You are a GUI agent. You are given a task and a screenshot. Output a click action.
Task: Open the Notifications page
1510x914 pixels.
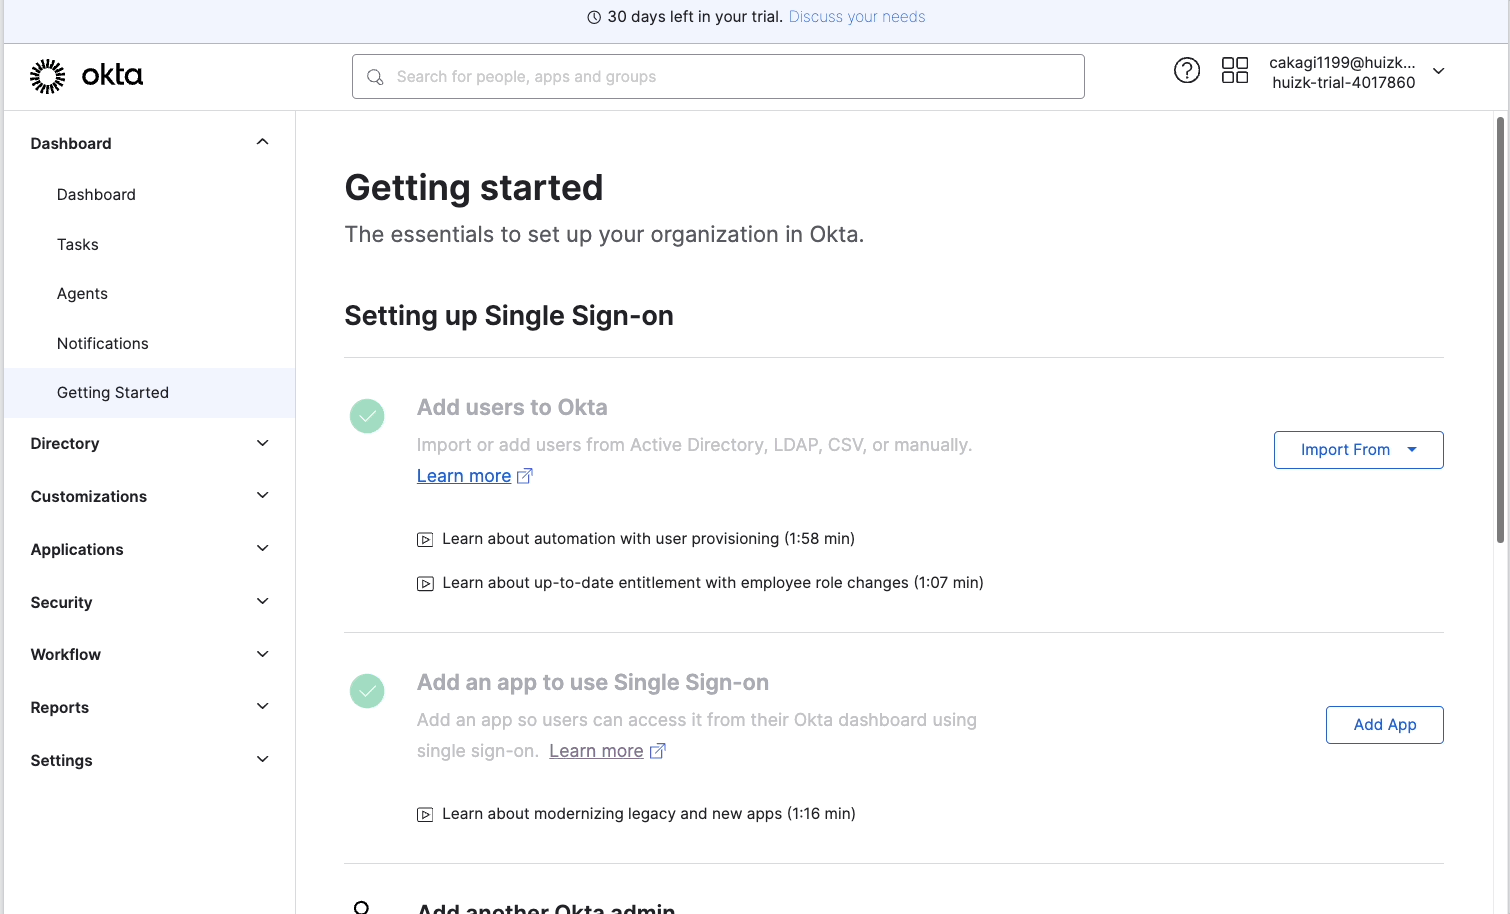(x=102, y=343)
